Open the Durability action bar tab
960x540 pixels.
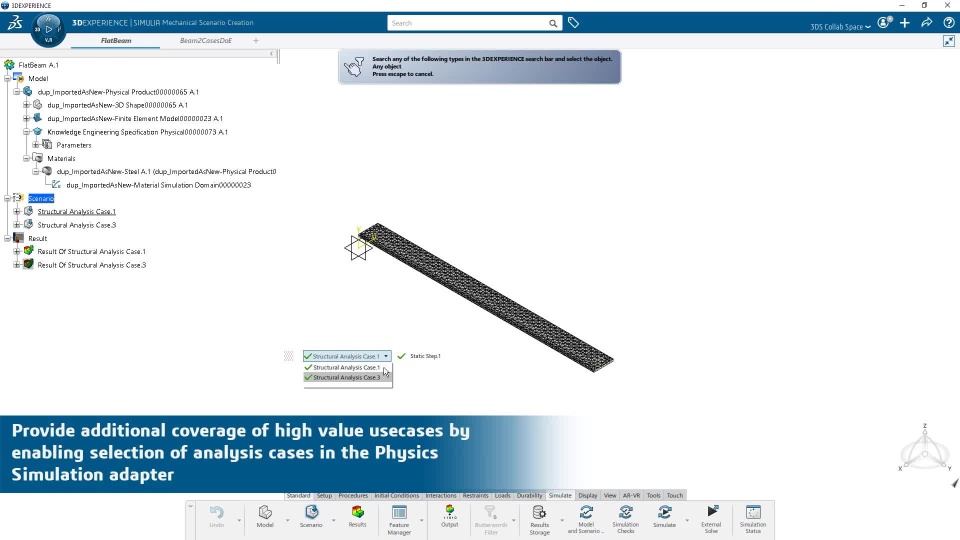530,495
